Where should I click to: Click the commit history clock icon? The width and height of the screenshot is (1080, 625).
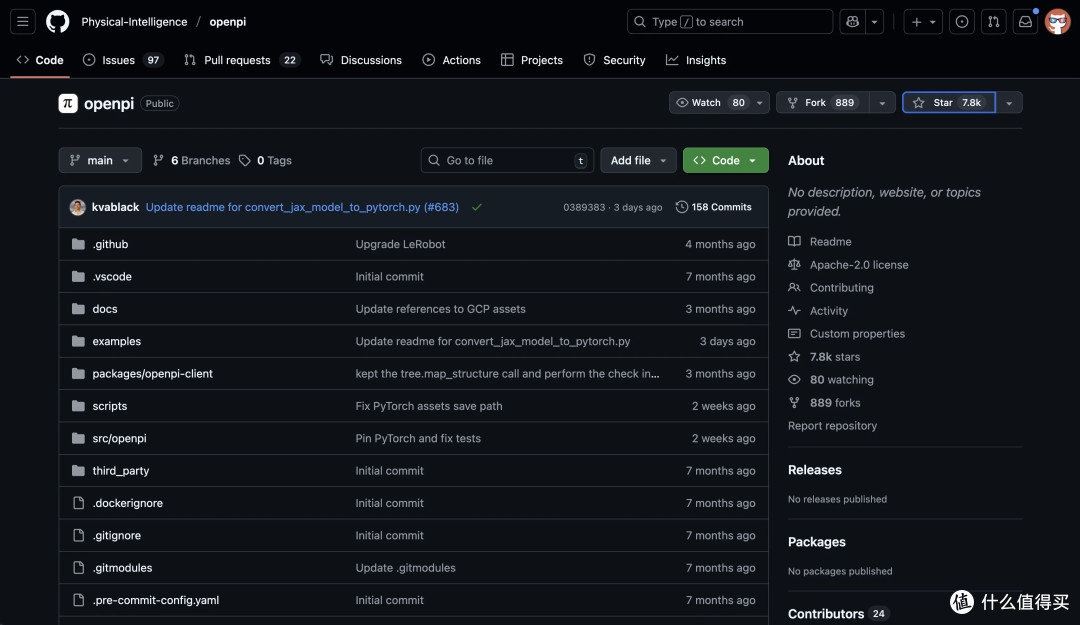coord(681,207)
